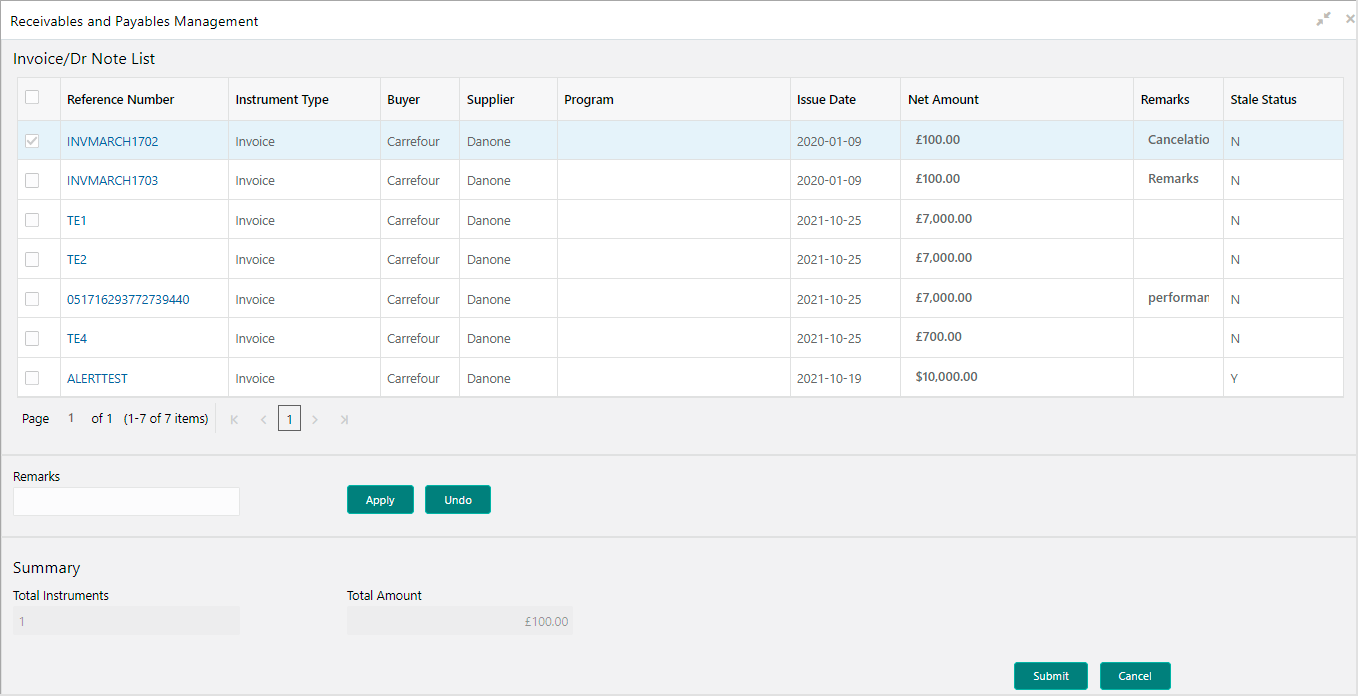Tick the 051716293772739440 row checkbox

(x=32, y=299)
